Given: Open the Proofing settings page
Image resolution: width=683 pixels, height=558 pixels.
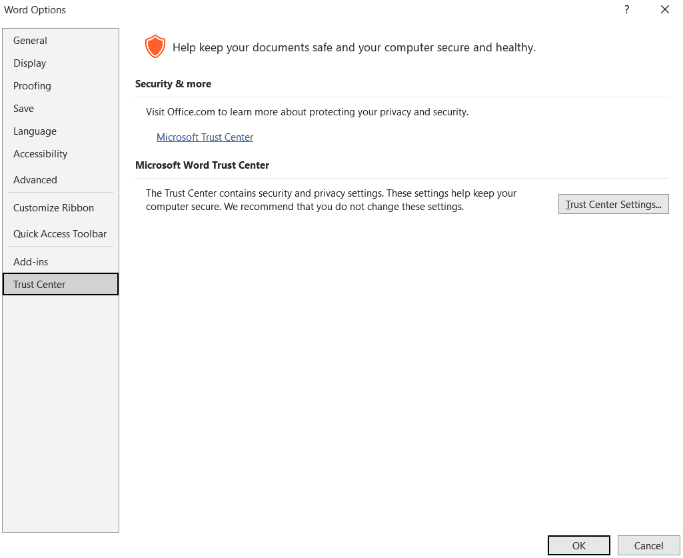Looking at the screenshot, I should click(32, 86).
